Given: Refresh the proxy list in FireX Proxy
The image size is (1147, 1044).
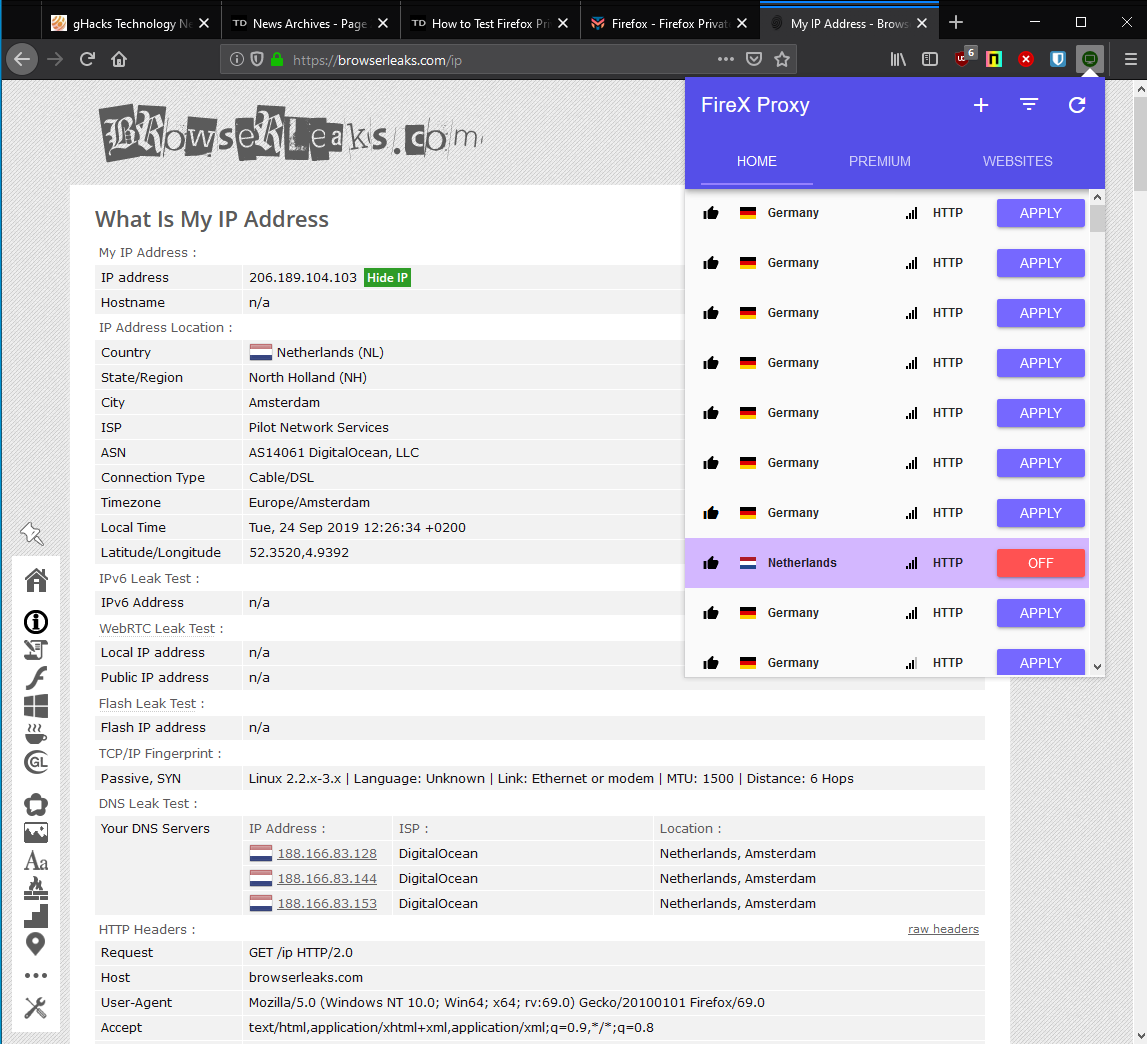Looking at the screenshot, I should (1077, 105).
